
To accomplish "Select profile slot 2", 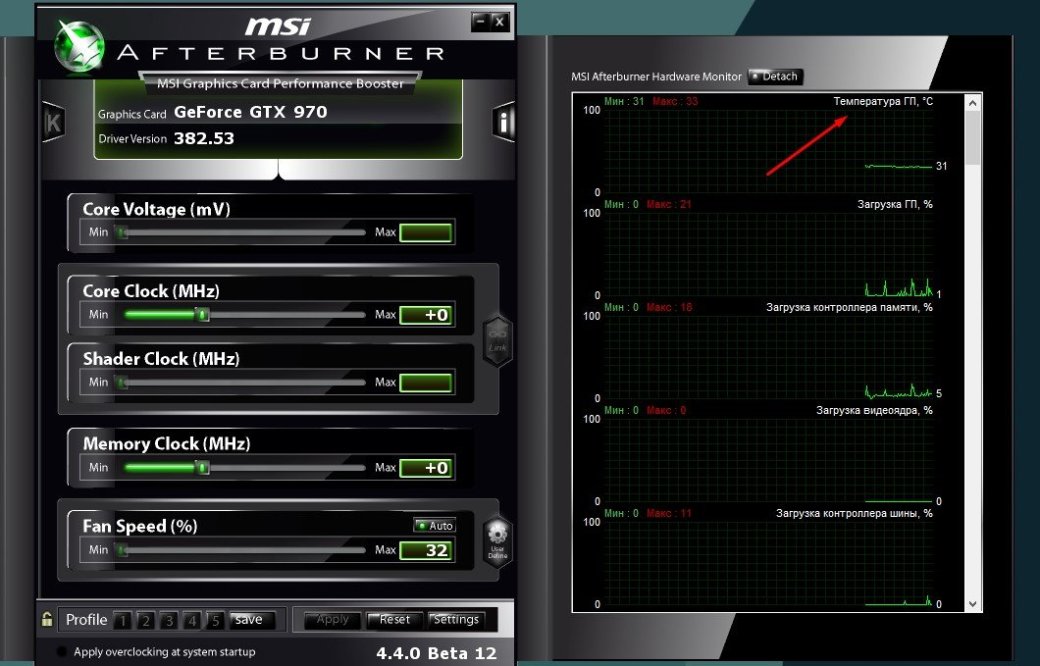I will 145,620.
